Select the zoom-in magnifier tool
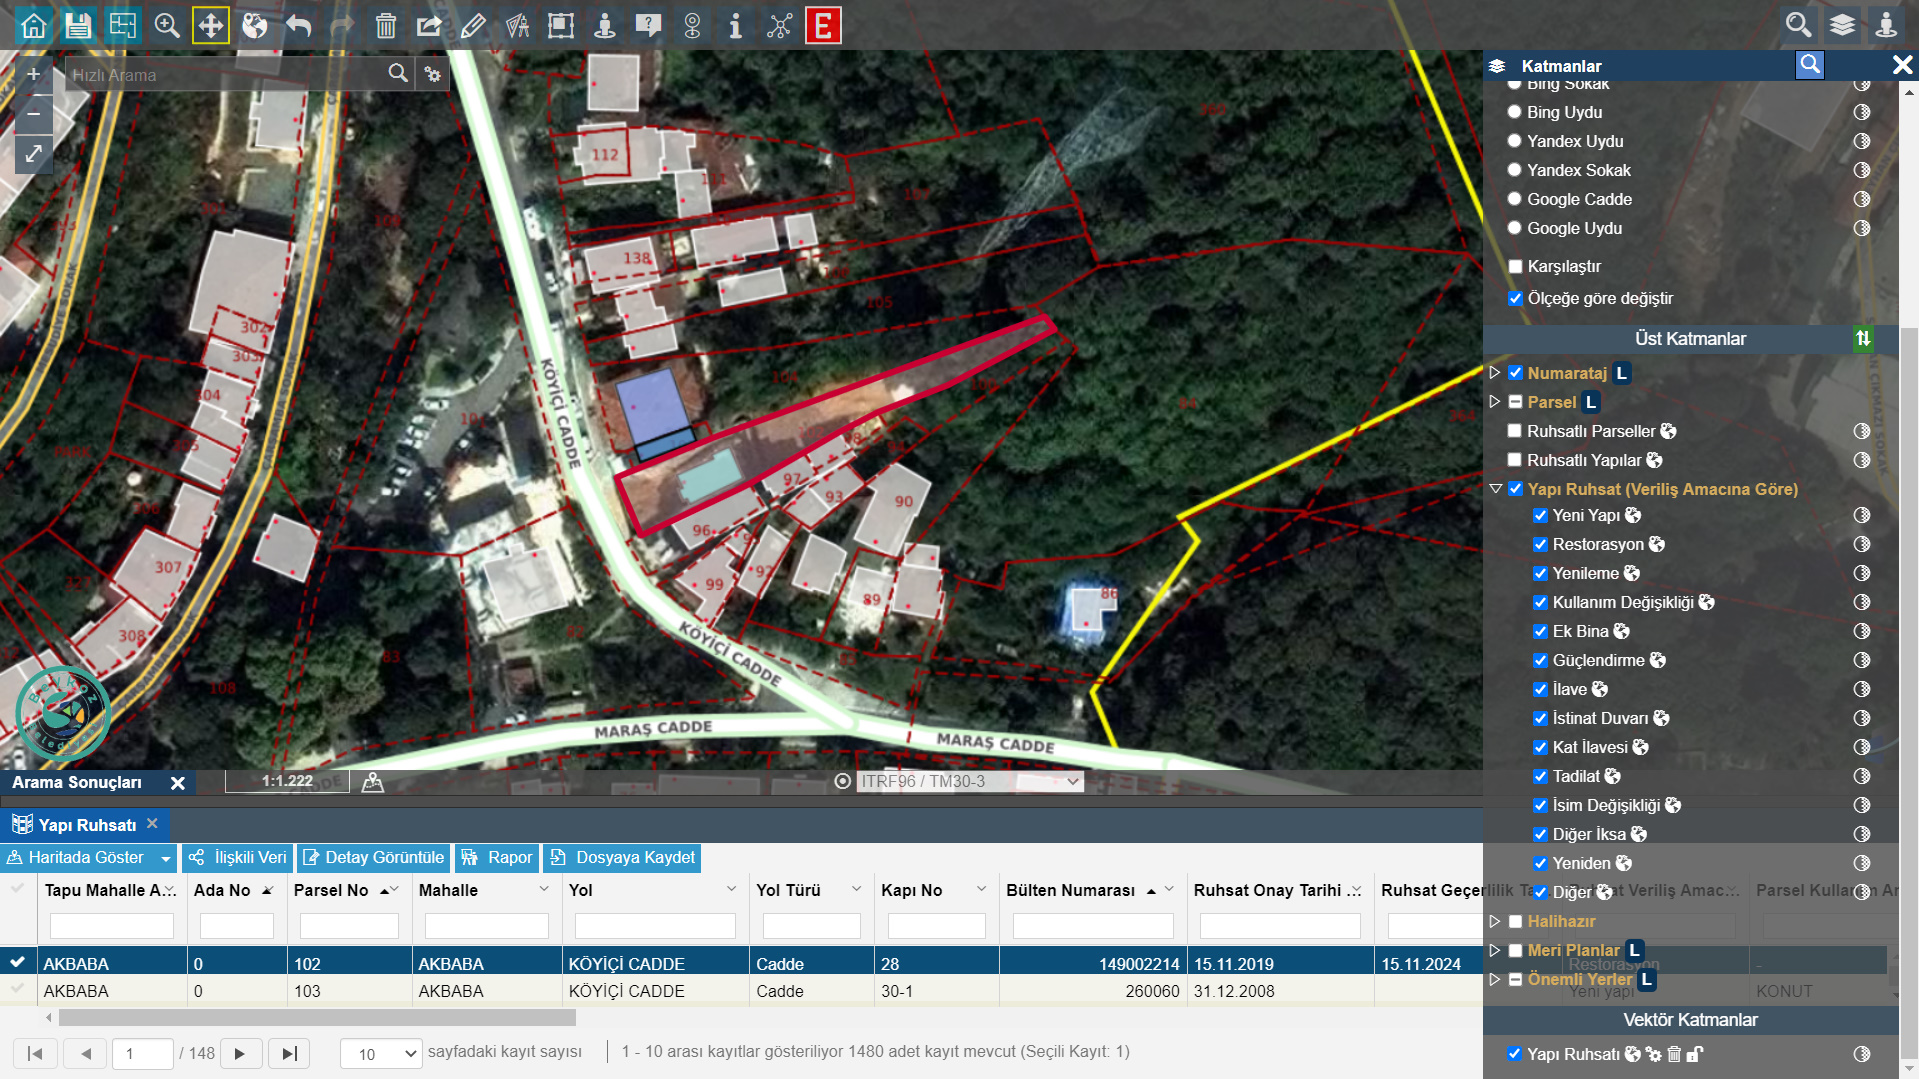1919x1079 pixels. [x=166, y=25]
